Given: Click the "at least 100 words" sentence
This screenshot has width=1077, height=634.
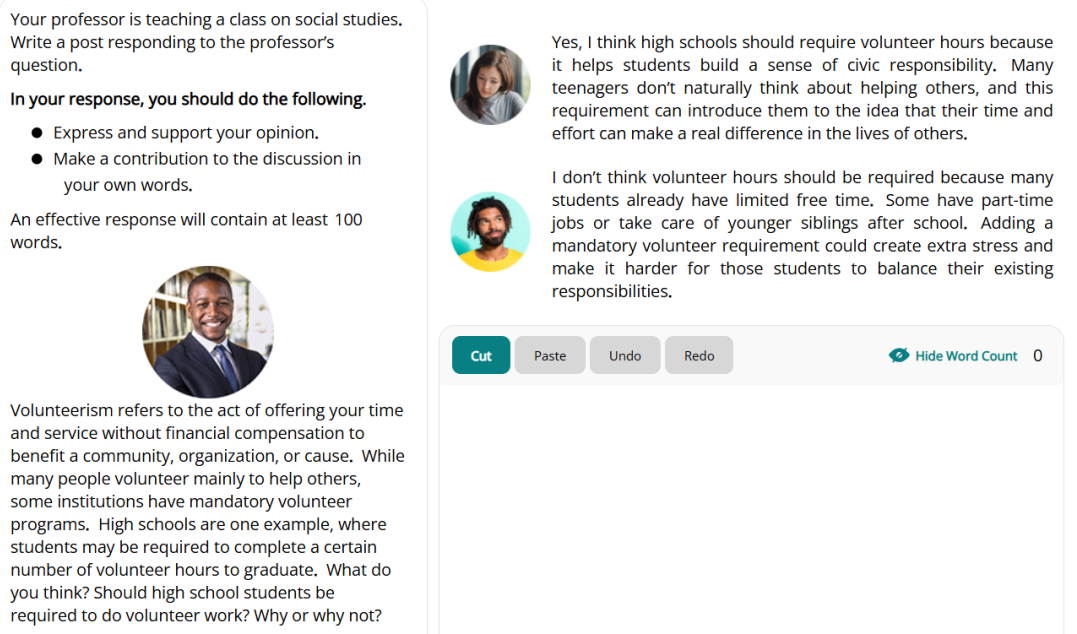Looking at the screenshot, I should tap(186, 230).
